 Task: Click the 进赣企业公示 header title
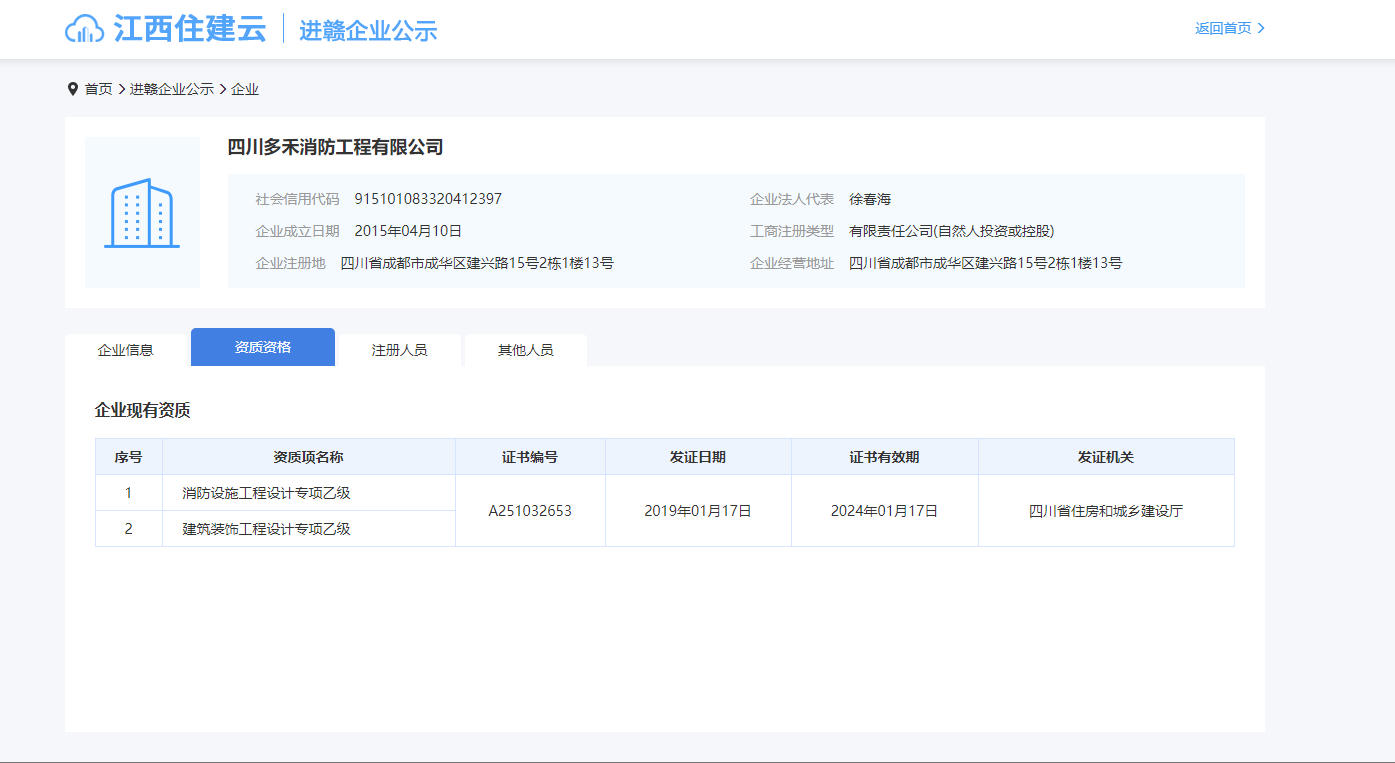click(x=368, y=30)
